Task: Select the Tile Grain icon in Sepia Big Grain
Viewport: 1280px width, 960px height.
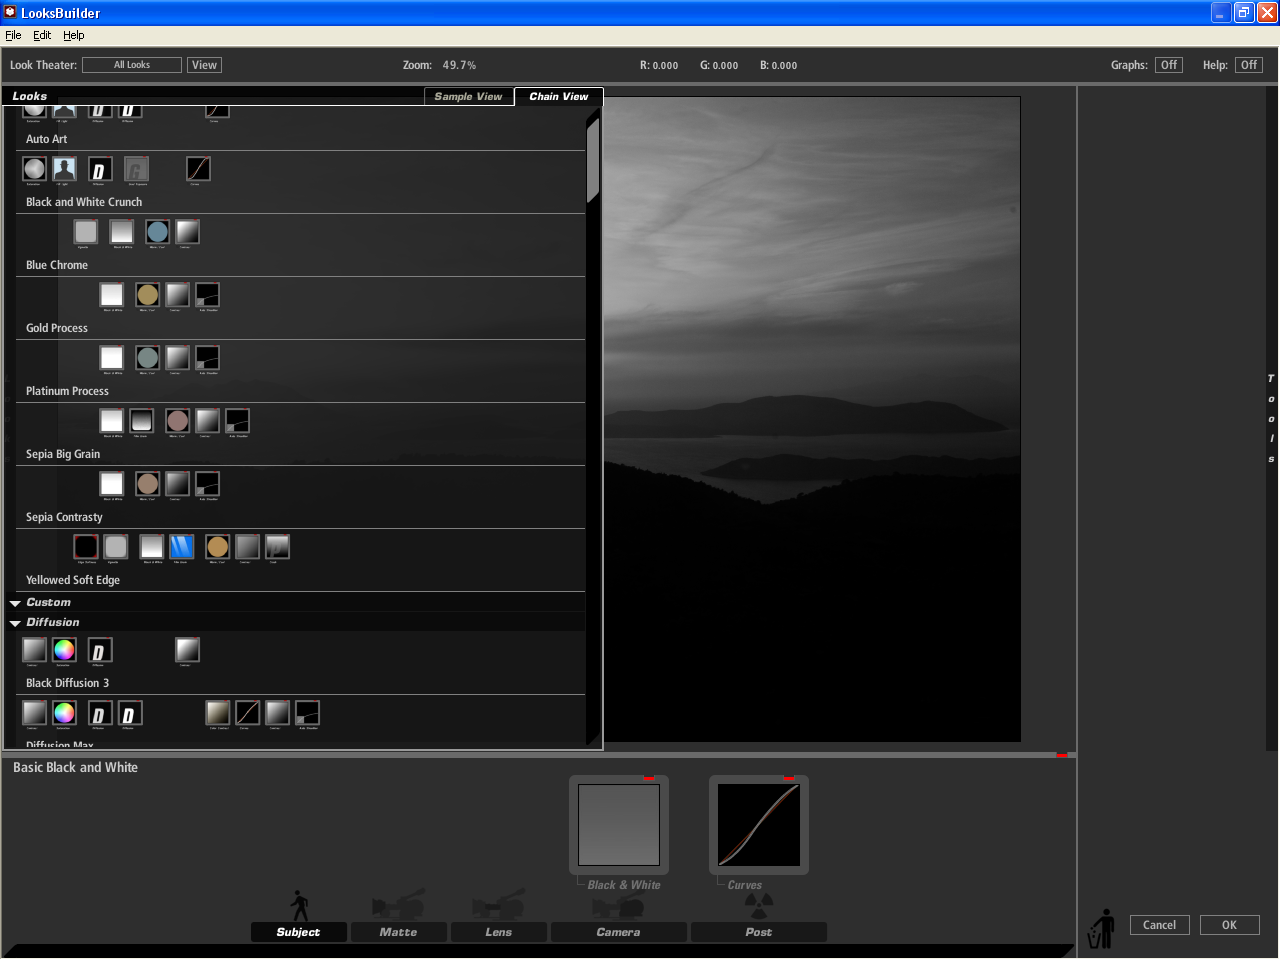Action: [141, 421]
